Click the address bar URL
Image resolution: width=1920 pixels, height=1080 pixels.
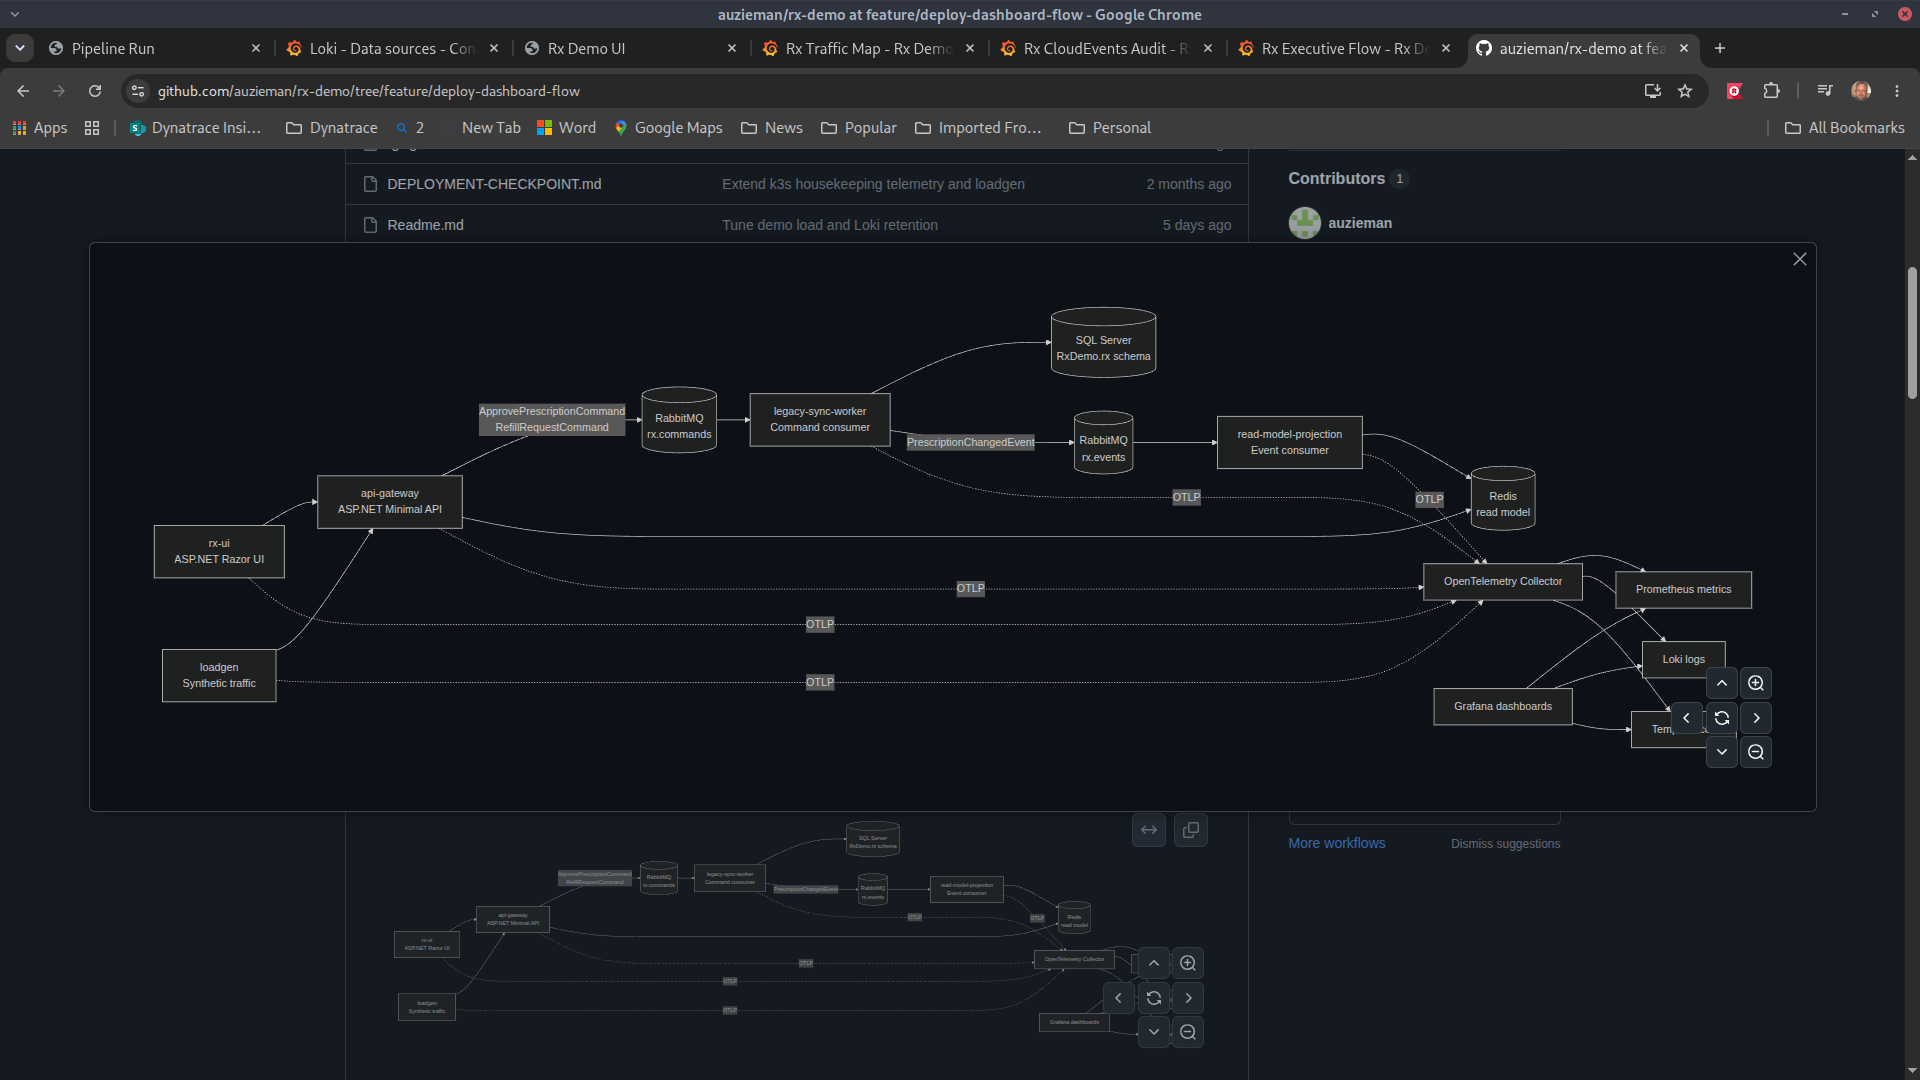pos(369,91)
